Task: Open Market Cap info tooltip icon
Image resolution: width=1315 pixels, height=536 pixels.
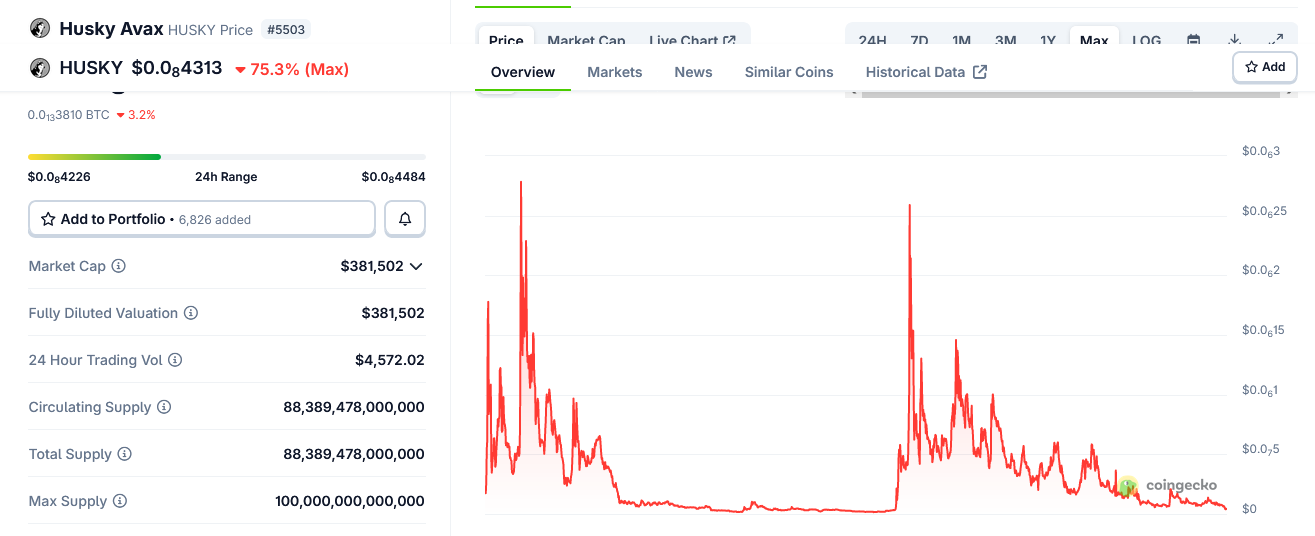Action: (119, 266)
